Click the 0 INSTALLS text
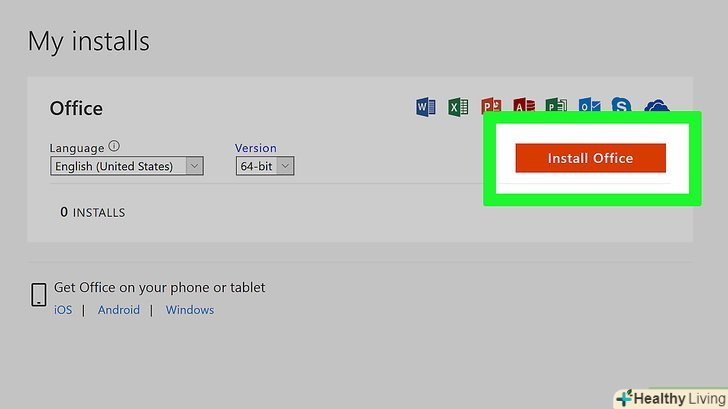Viewport: 728px width, 409px height. (x=93, y=212)
